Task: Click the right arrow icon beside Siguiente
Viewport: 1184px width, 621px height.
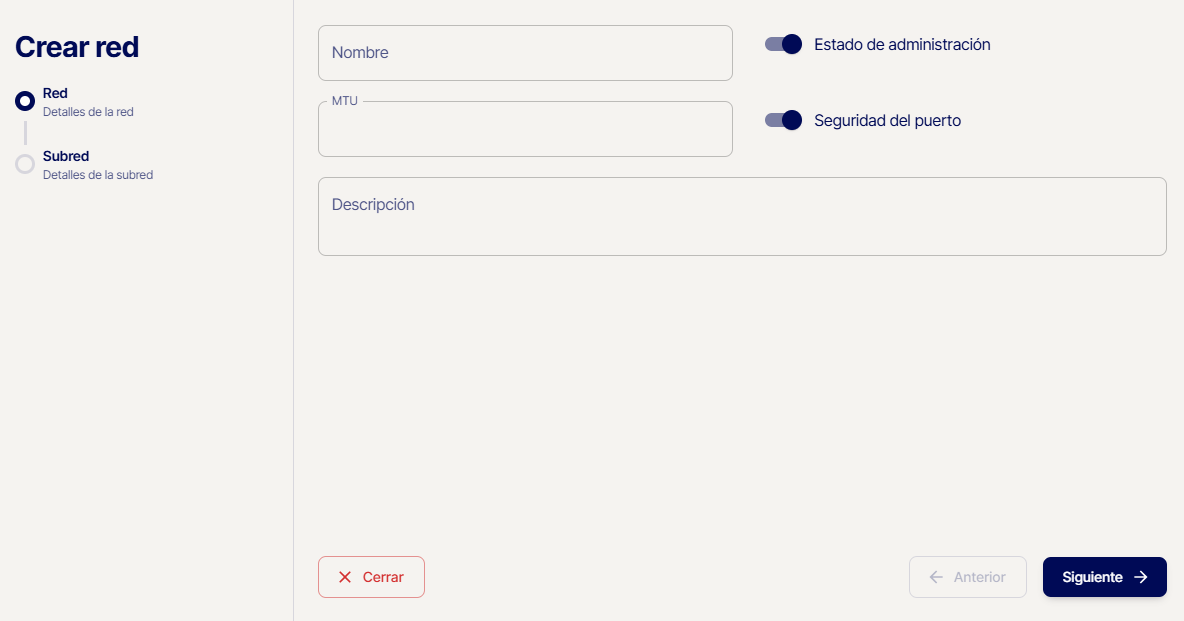Action: click(1141, 577)
